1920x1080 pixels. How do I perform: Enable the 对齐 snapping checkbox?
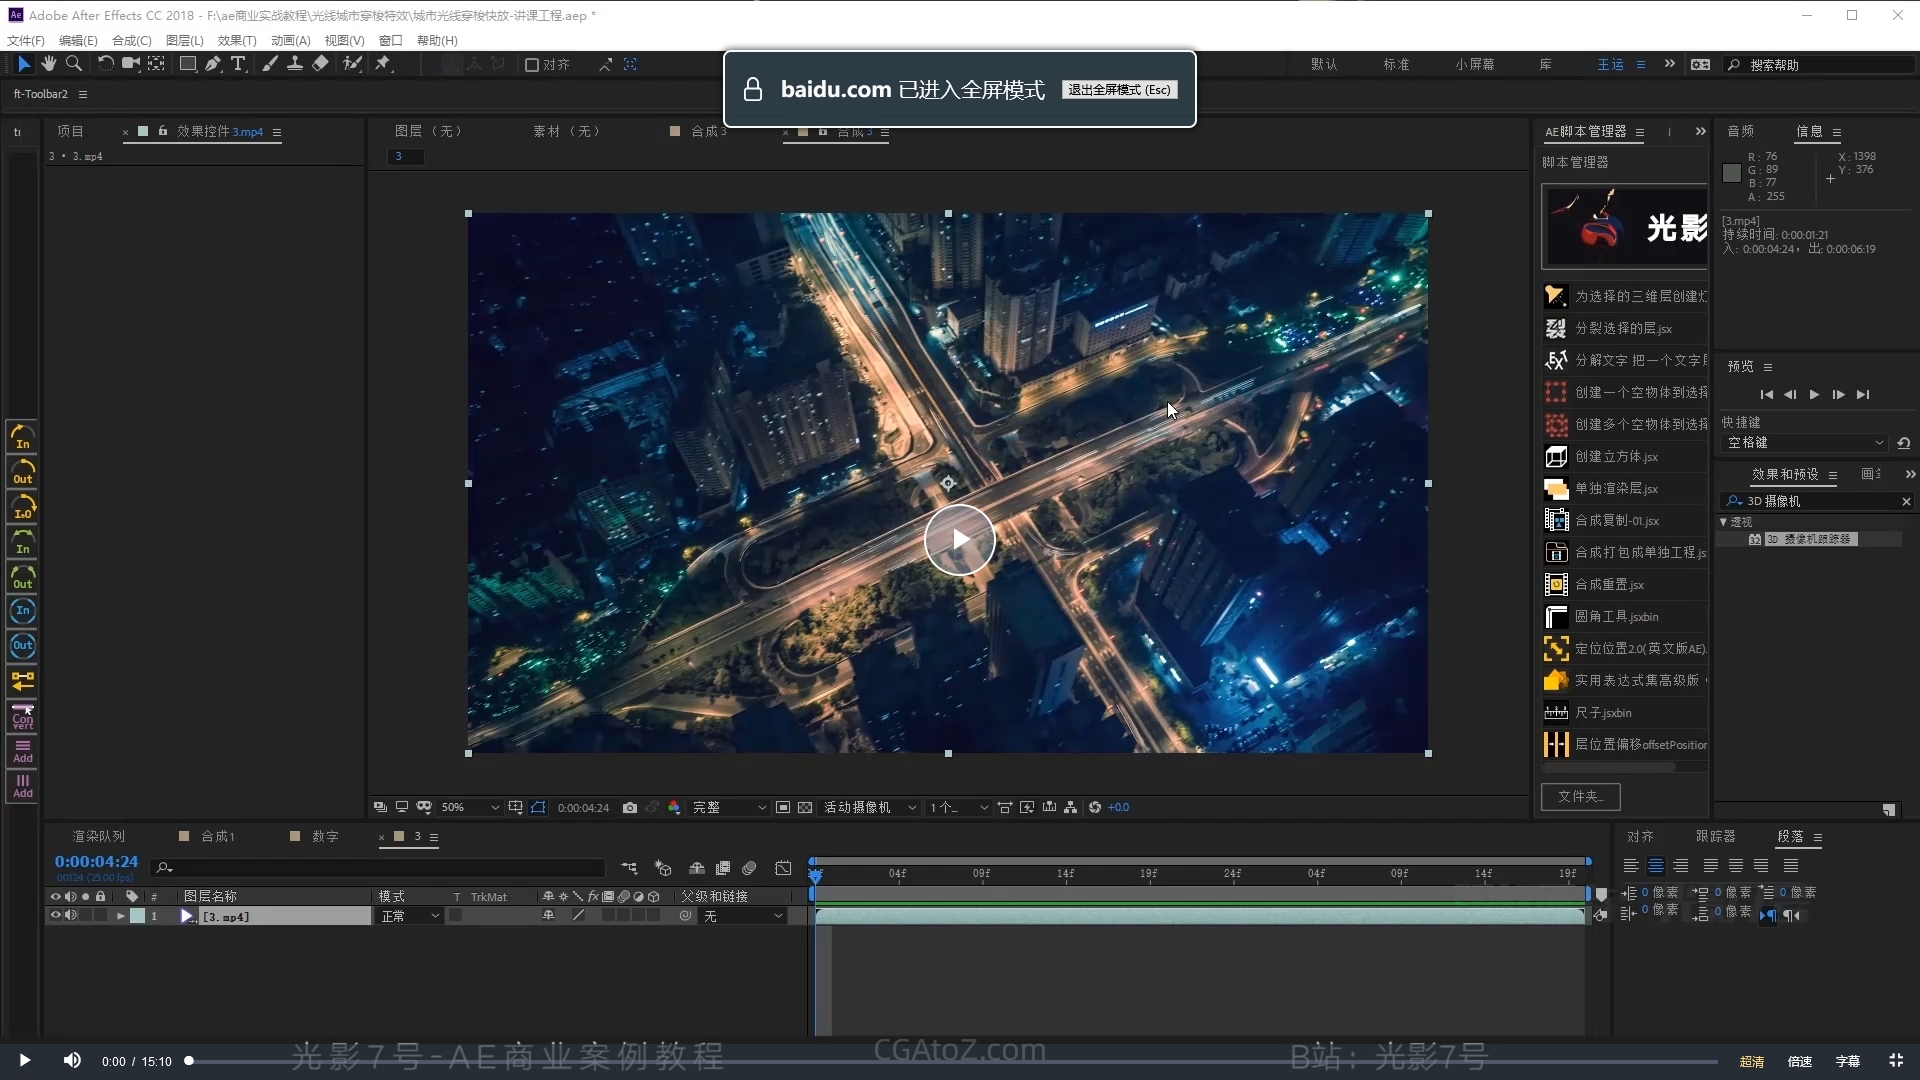click(x=532, y=65)
